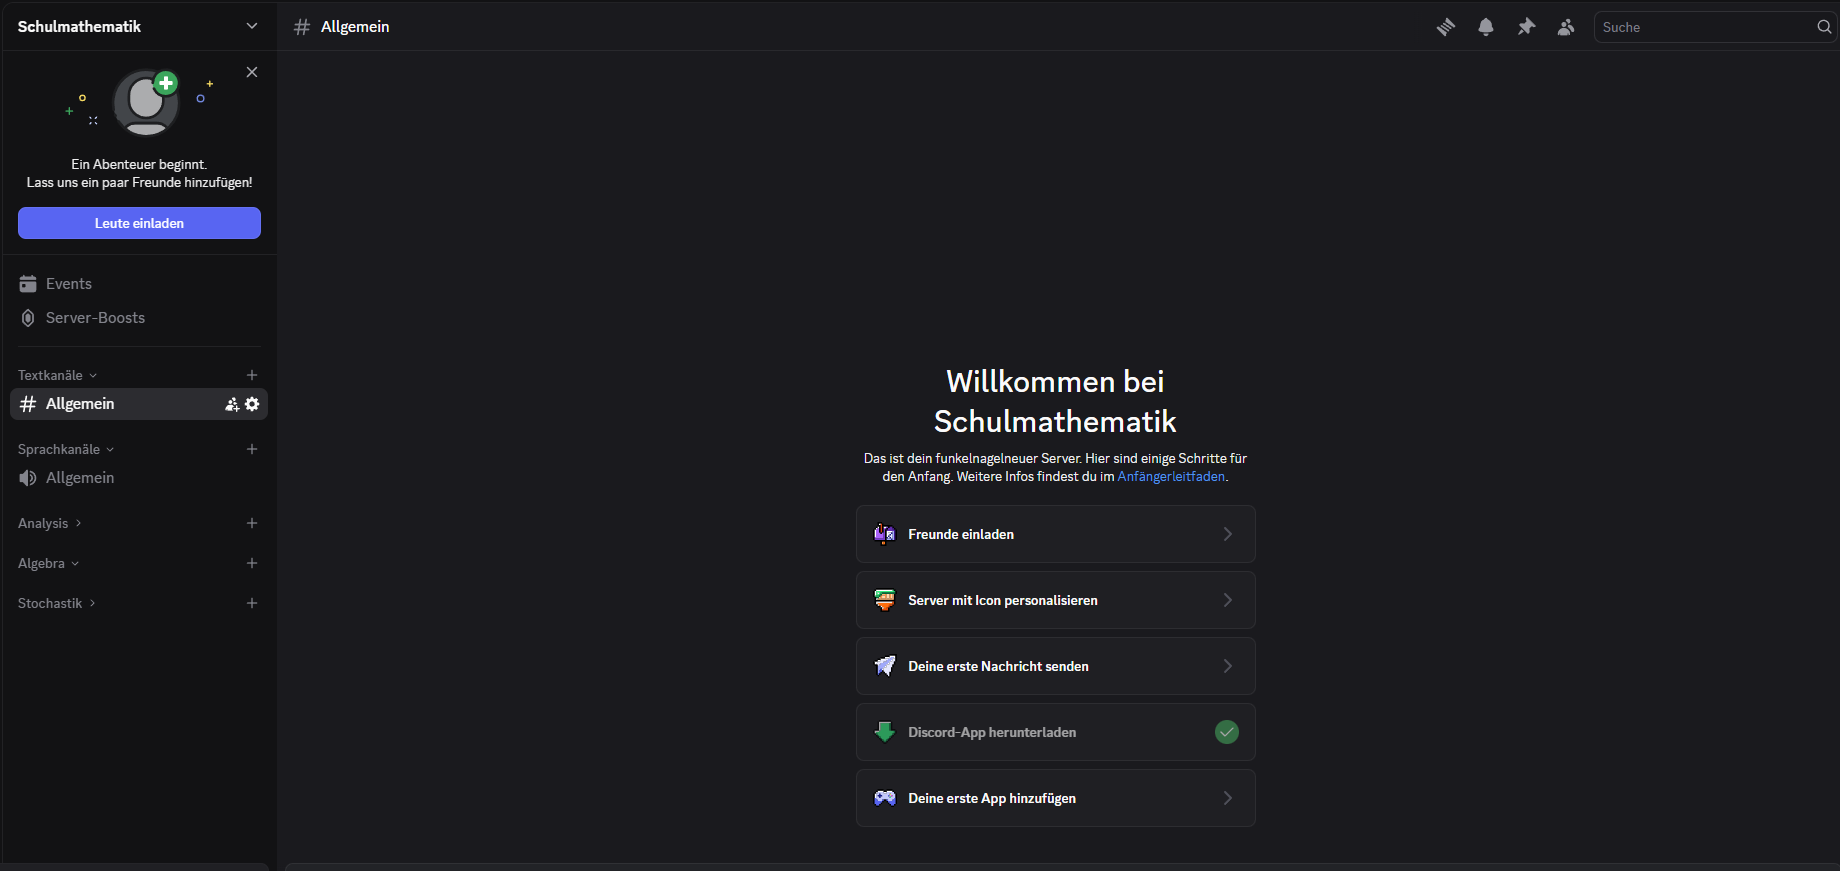The image size is (1840, 871).
Task: Click the completed Discord-App herunterladen checkmark
Action: (x=1227, y=732)
